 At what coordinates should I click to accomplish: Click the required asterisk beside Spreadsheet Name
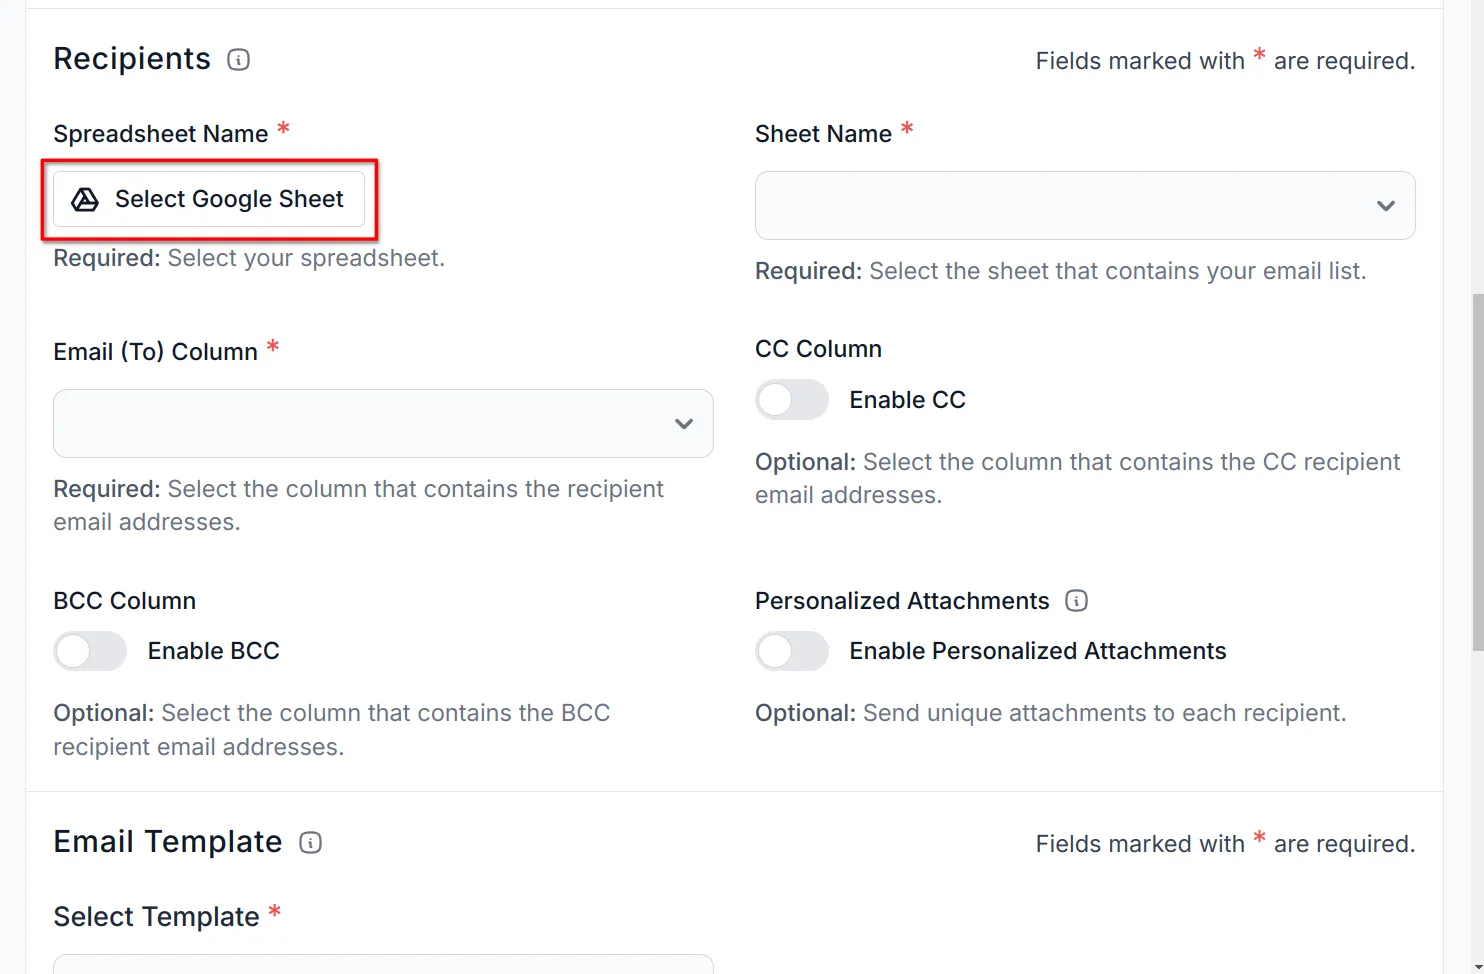[x=284, y=128]
